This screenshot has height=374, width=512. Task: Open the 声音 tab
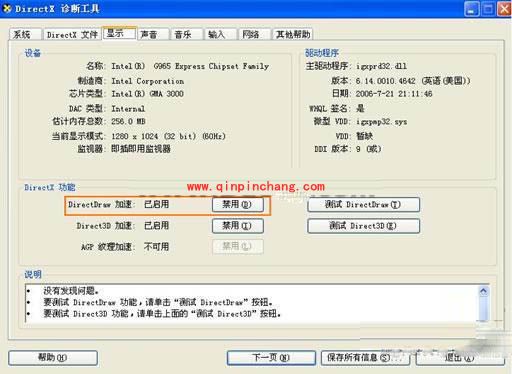point(153,34)
